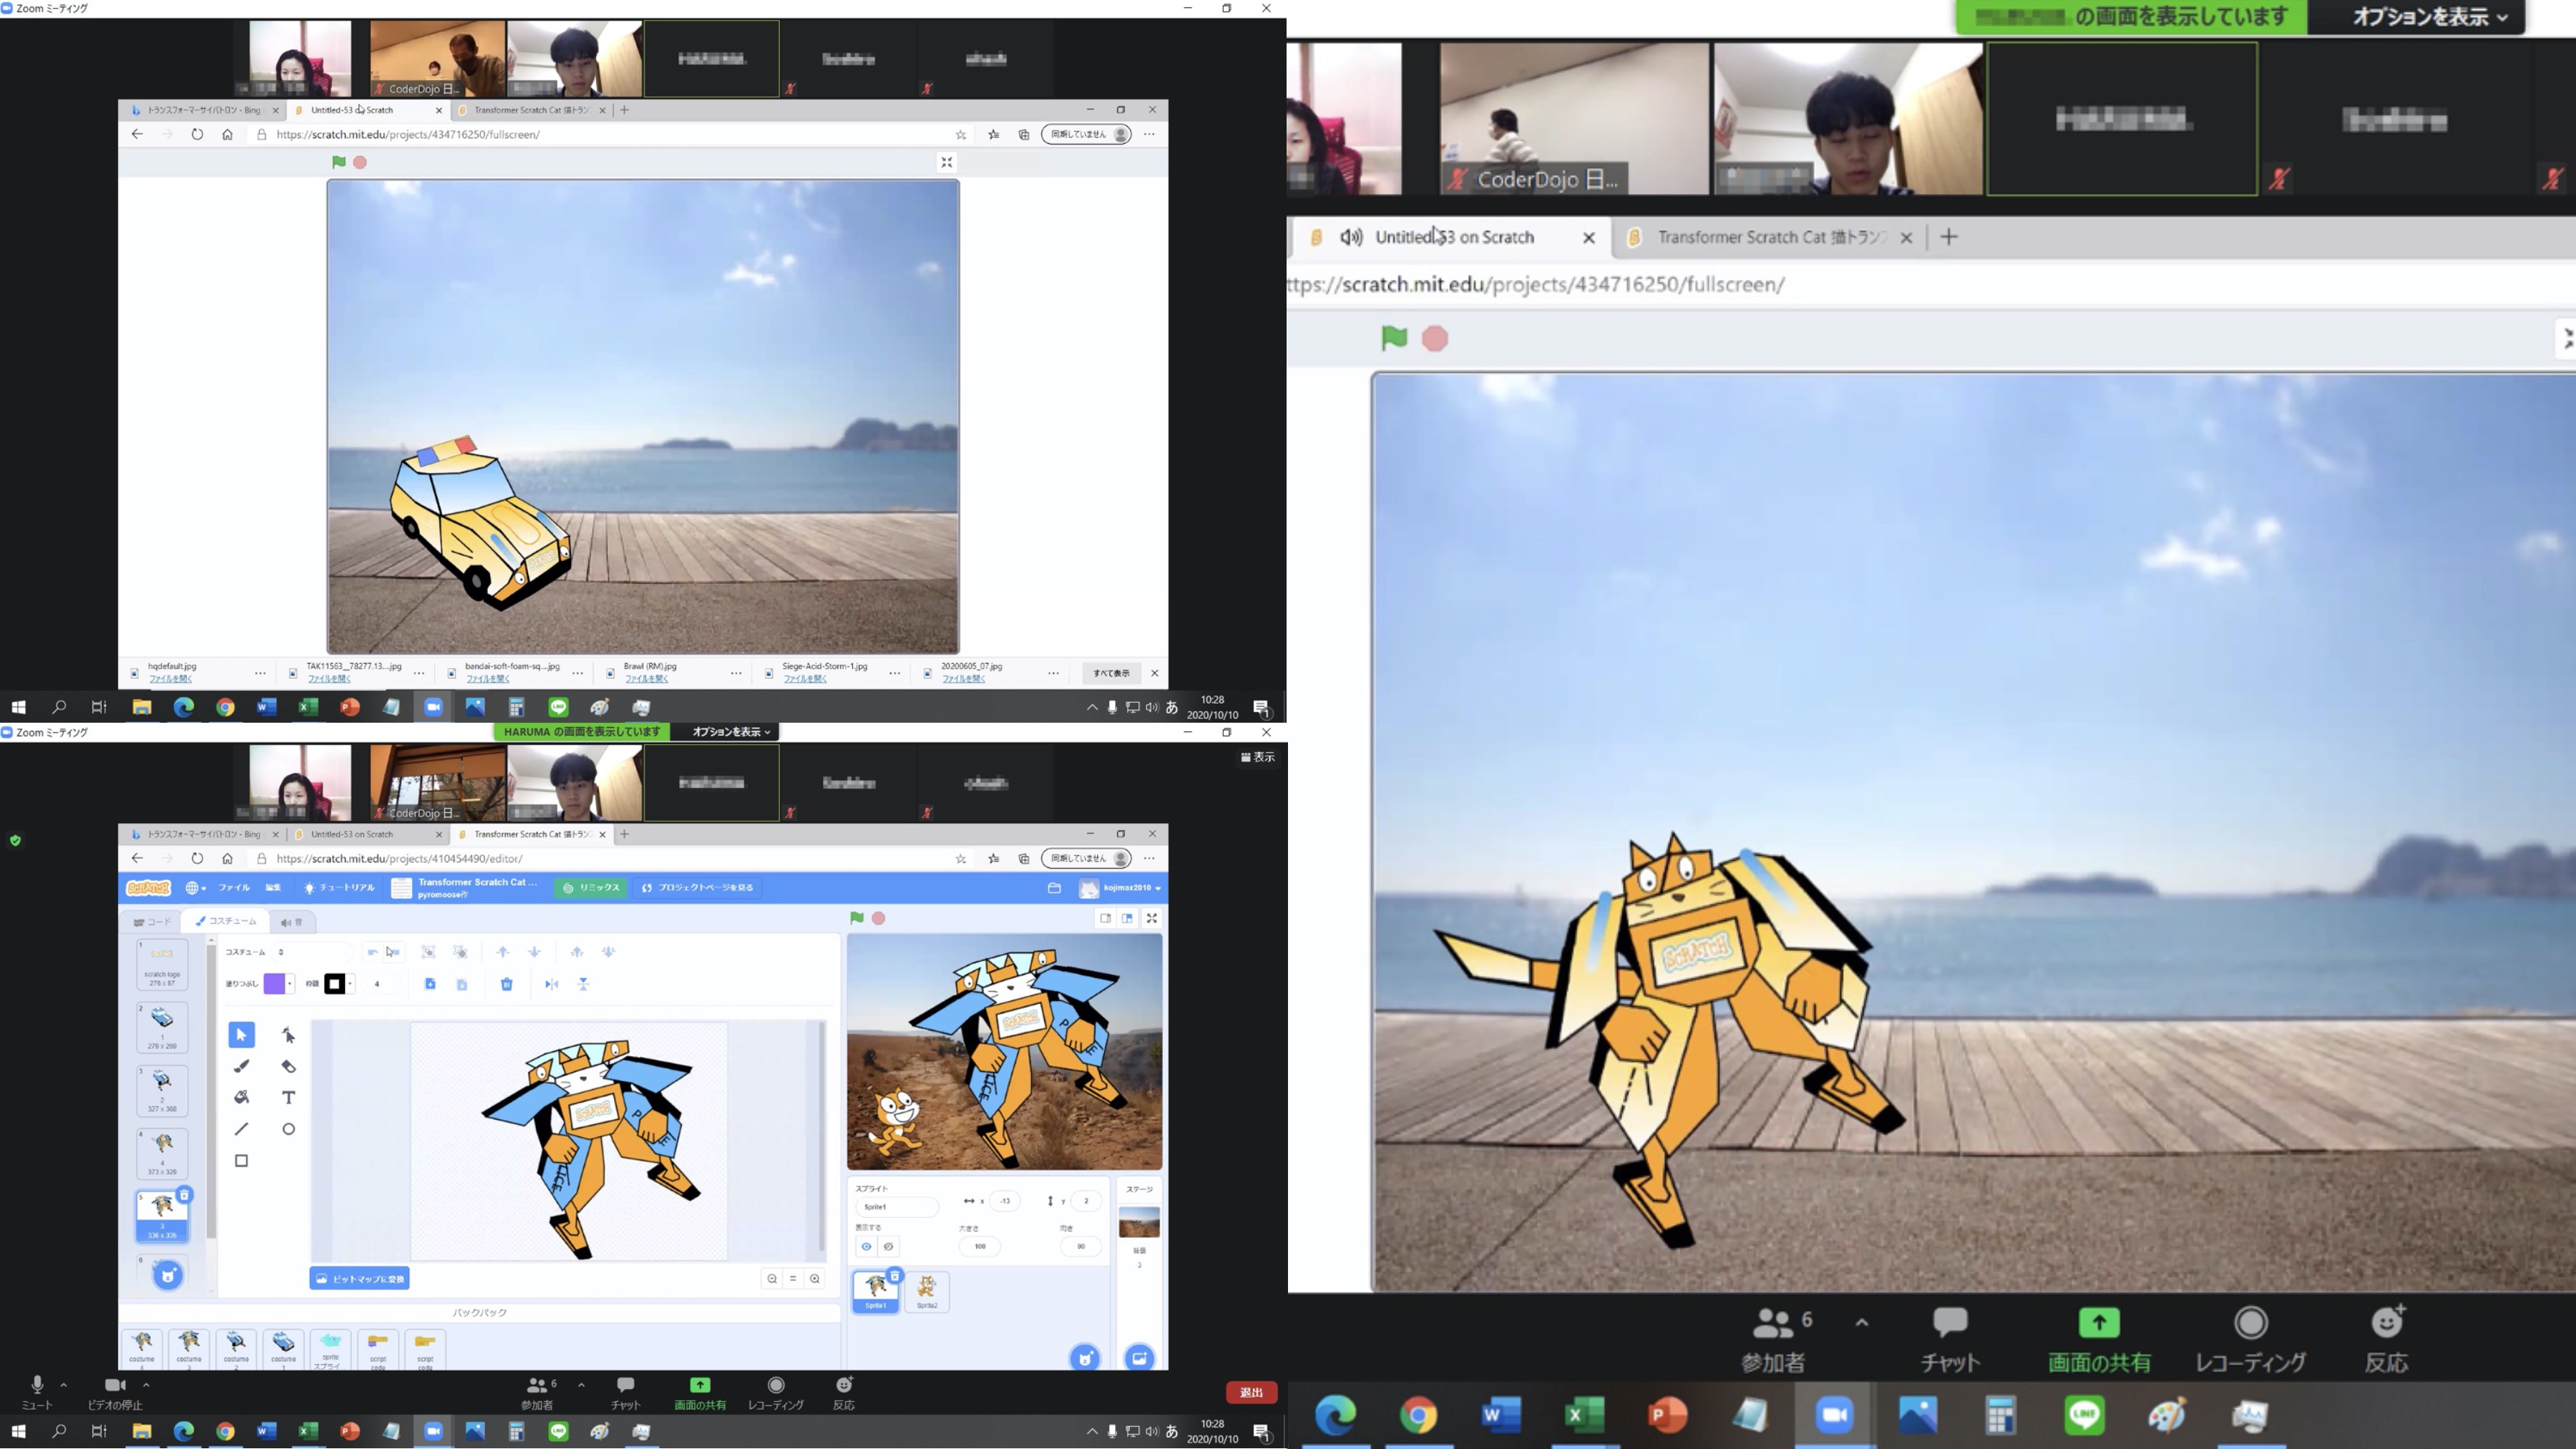The height and width of the screenshot is (1449, 2576).
Task: Select the Rectangle shape tool
Action: point(241,1161)
